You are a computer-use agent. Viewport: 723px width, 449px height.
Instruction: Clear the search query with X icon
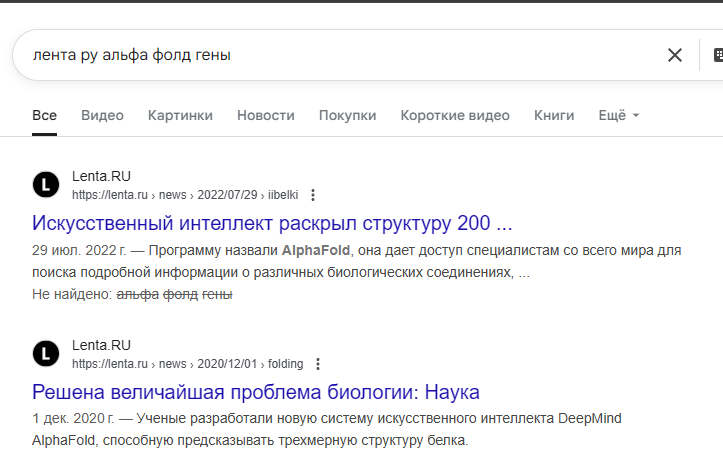[675, 55]
